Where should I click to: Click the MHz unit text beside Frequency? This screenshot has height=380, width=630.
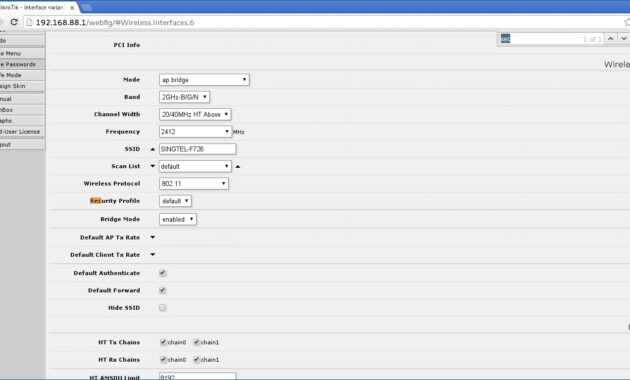coord(239,132)
